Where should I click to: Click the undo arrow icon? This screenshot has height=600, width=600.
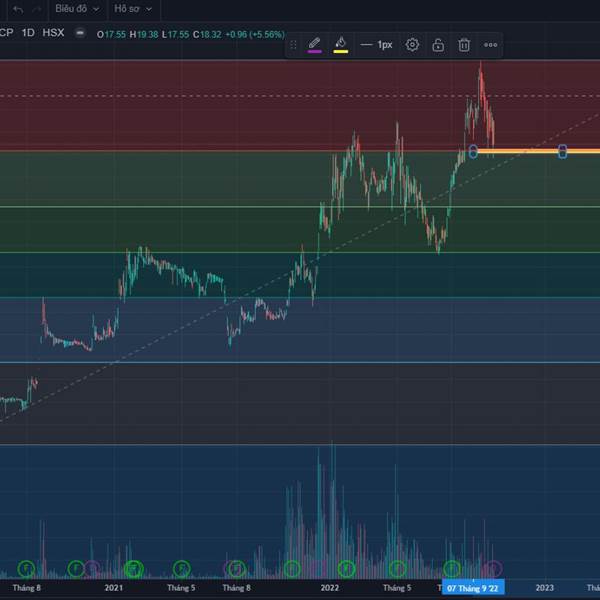coord(18,10)
